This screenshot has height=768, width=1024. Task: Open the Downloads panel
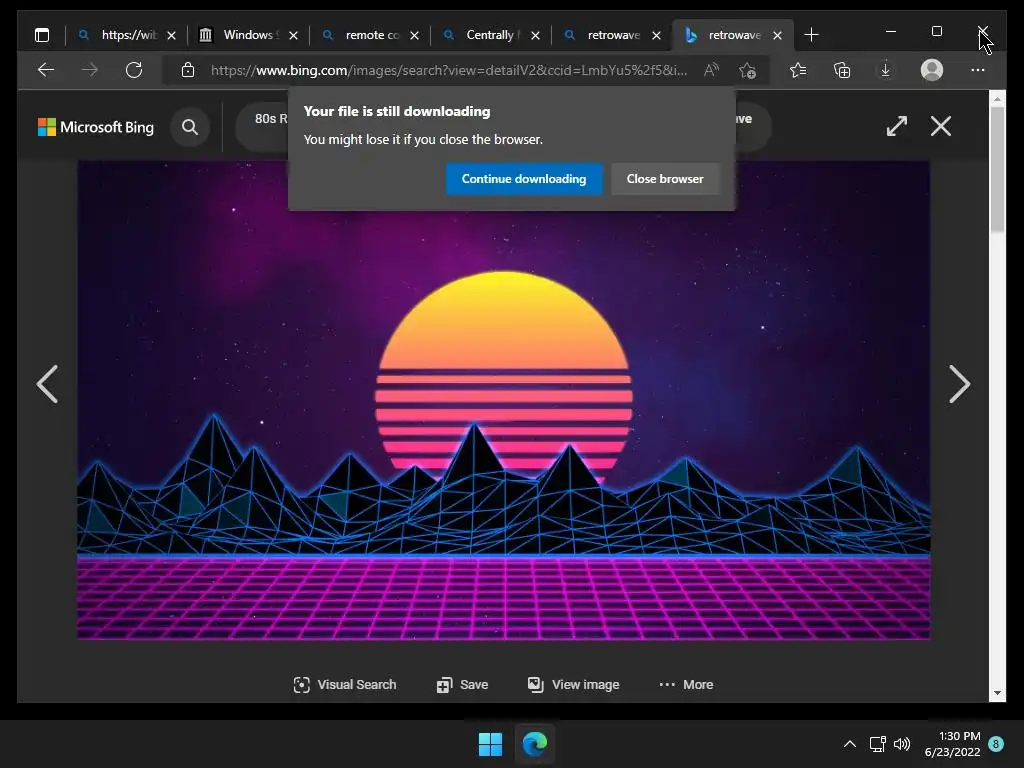click(x=886, y=70)
